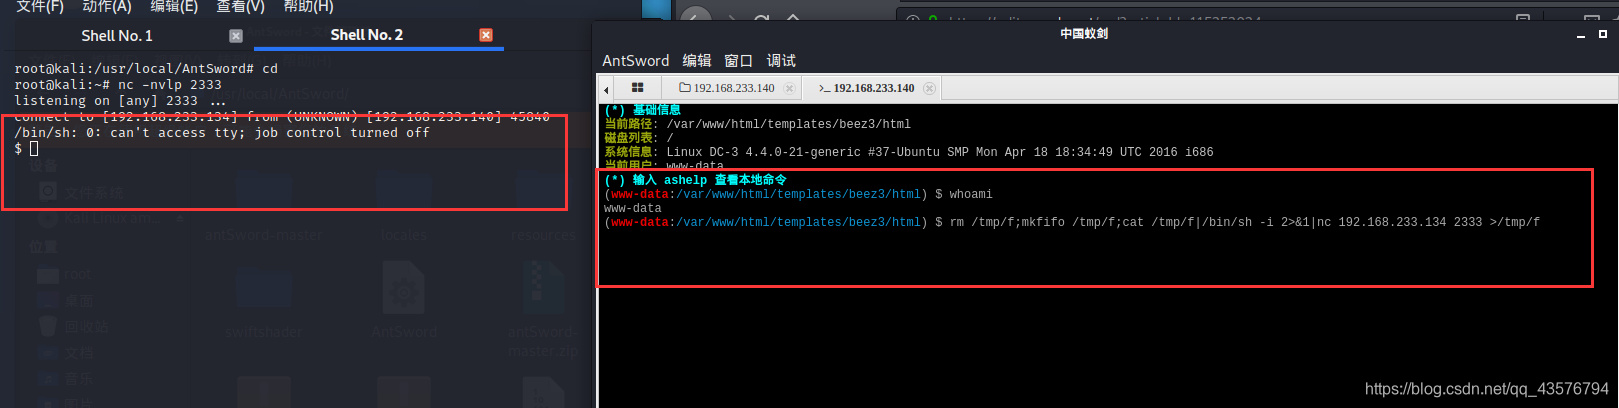Open the AntSword menu
This screenshot has width=1619, height=408.
coord(636,61)
